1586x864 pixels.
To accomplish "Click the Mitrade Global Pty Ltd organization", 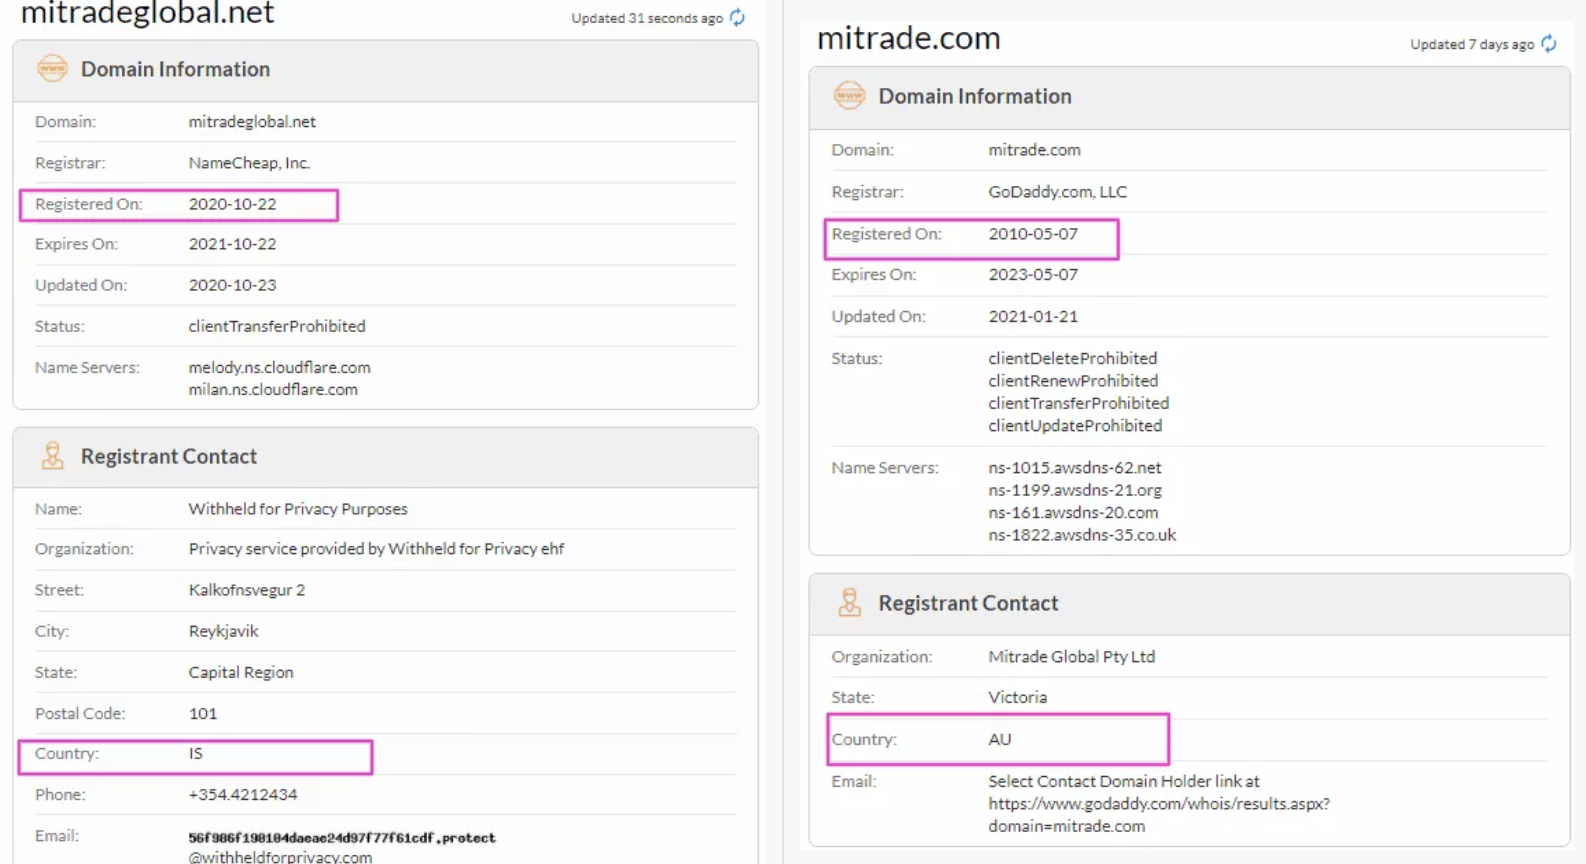I will point(1071,657).
